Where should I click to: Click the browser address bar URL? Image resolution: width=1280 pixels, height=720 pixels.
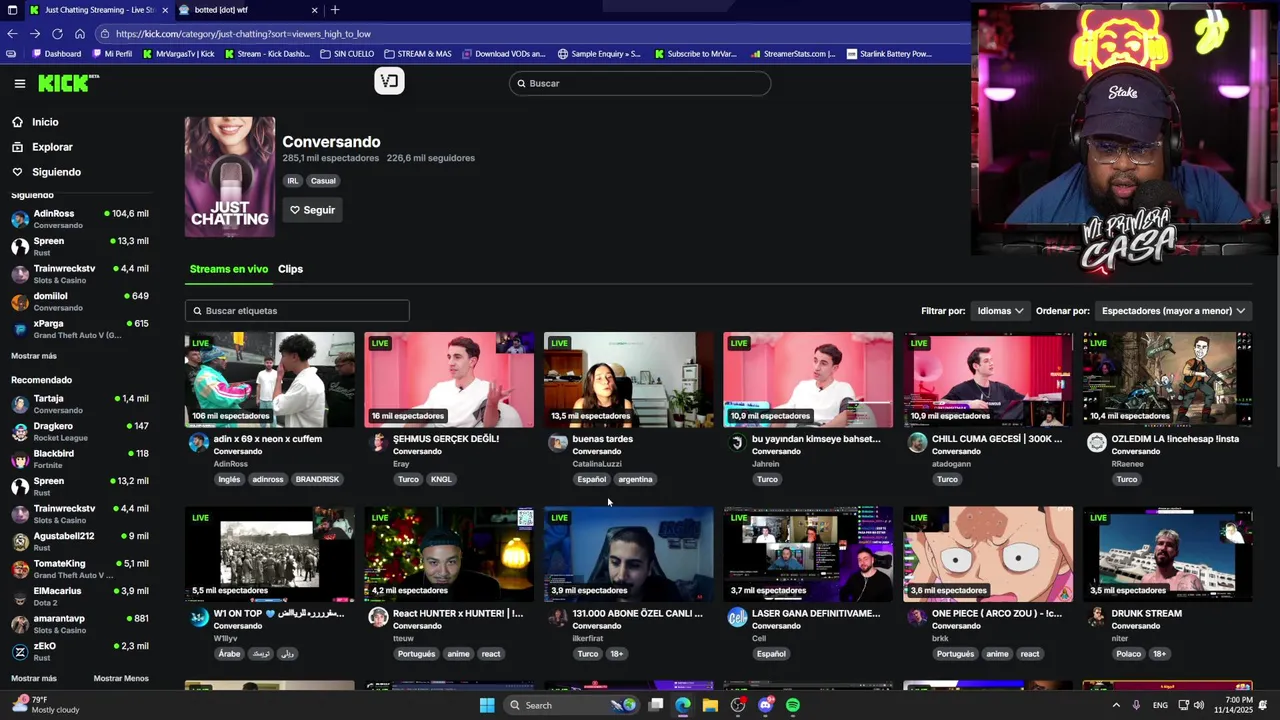point(243,34)
